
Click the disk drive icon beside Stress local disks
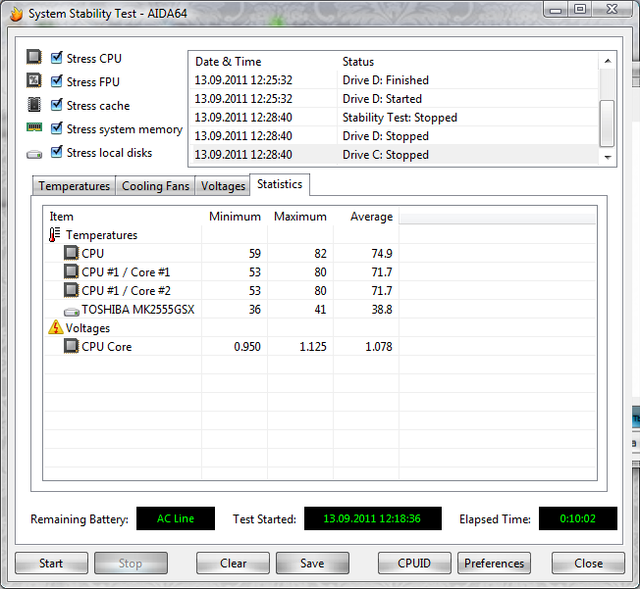[34, 153]
